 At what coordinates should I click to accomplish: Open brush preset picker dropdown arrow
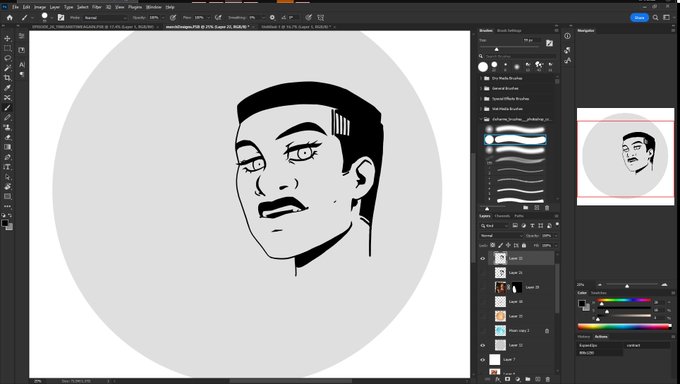coord(51,18)
